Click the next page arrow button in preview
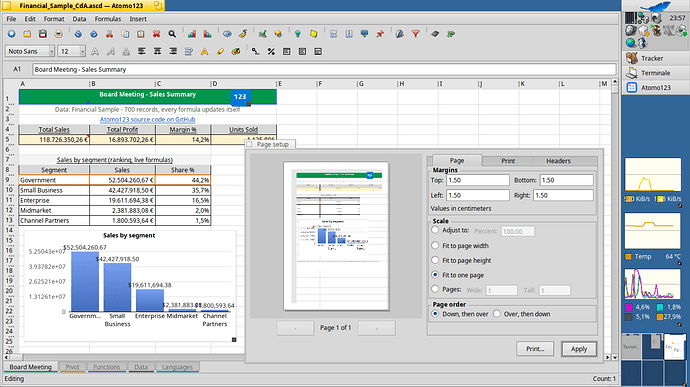This screenshot has height=387, width=690. (x=377, y=328)
